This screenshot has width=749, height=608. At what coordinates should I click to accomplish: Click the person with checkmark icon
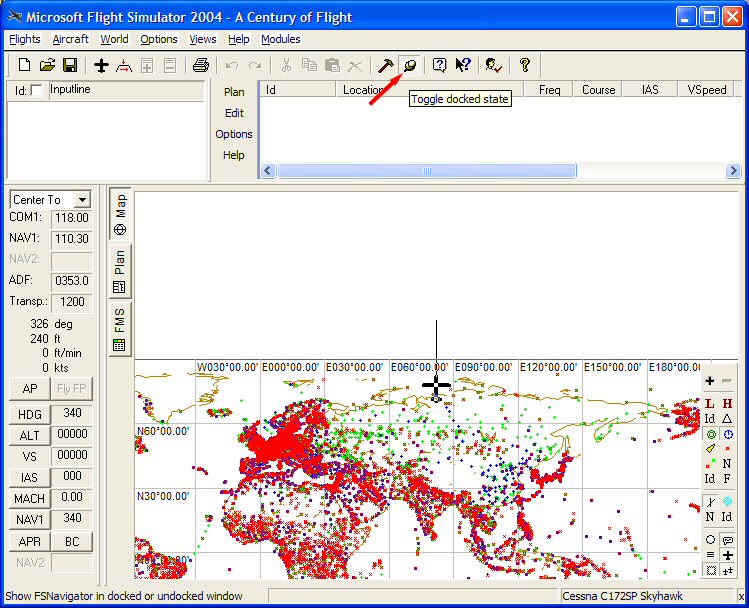[x=493, y=65]
